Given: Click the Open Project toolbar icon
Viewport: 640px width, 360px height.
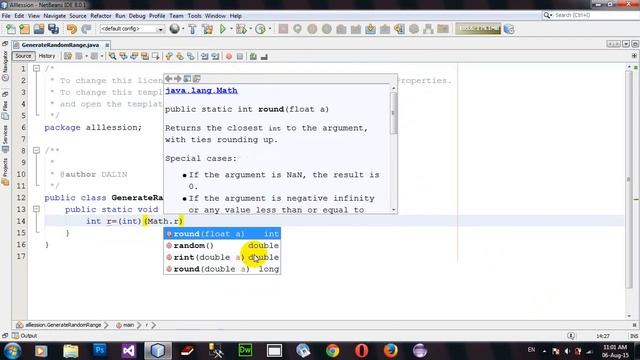Looking at the screenshot, I should tap(39, 29).
